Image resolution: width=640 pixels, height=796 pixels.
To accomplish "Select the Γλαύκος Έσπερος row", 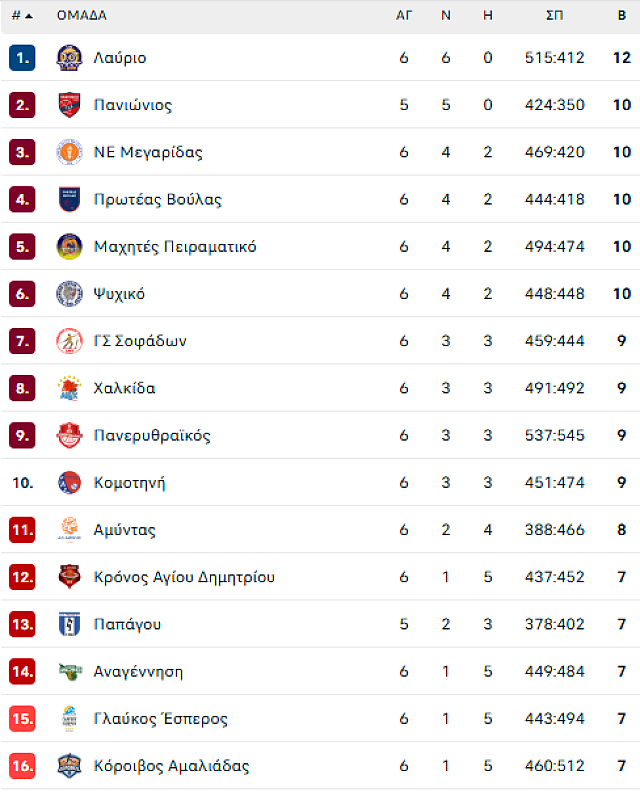I will [320, 719].
